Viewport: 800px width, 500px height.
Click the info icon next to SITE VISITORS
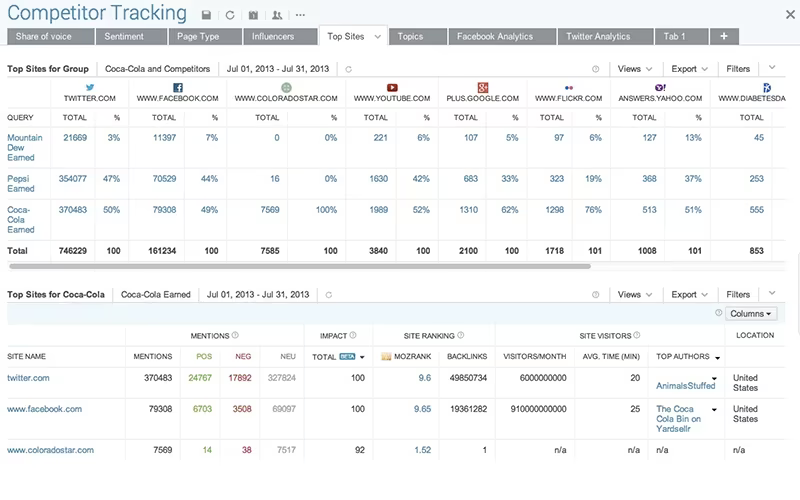click(x=637, y=335)
